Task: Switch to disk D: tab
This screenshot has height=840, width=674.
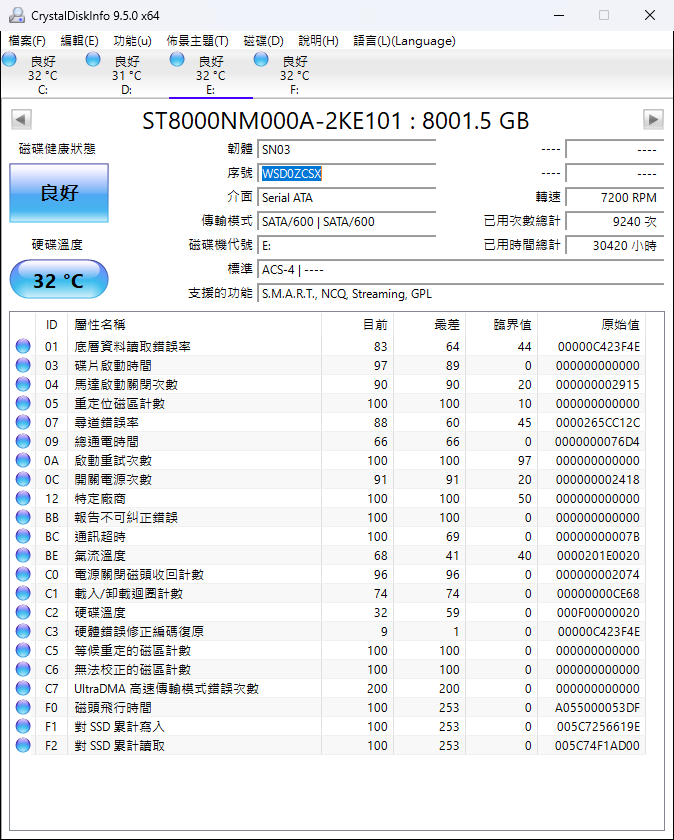Action: click(x=126, y=74)
